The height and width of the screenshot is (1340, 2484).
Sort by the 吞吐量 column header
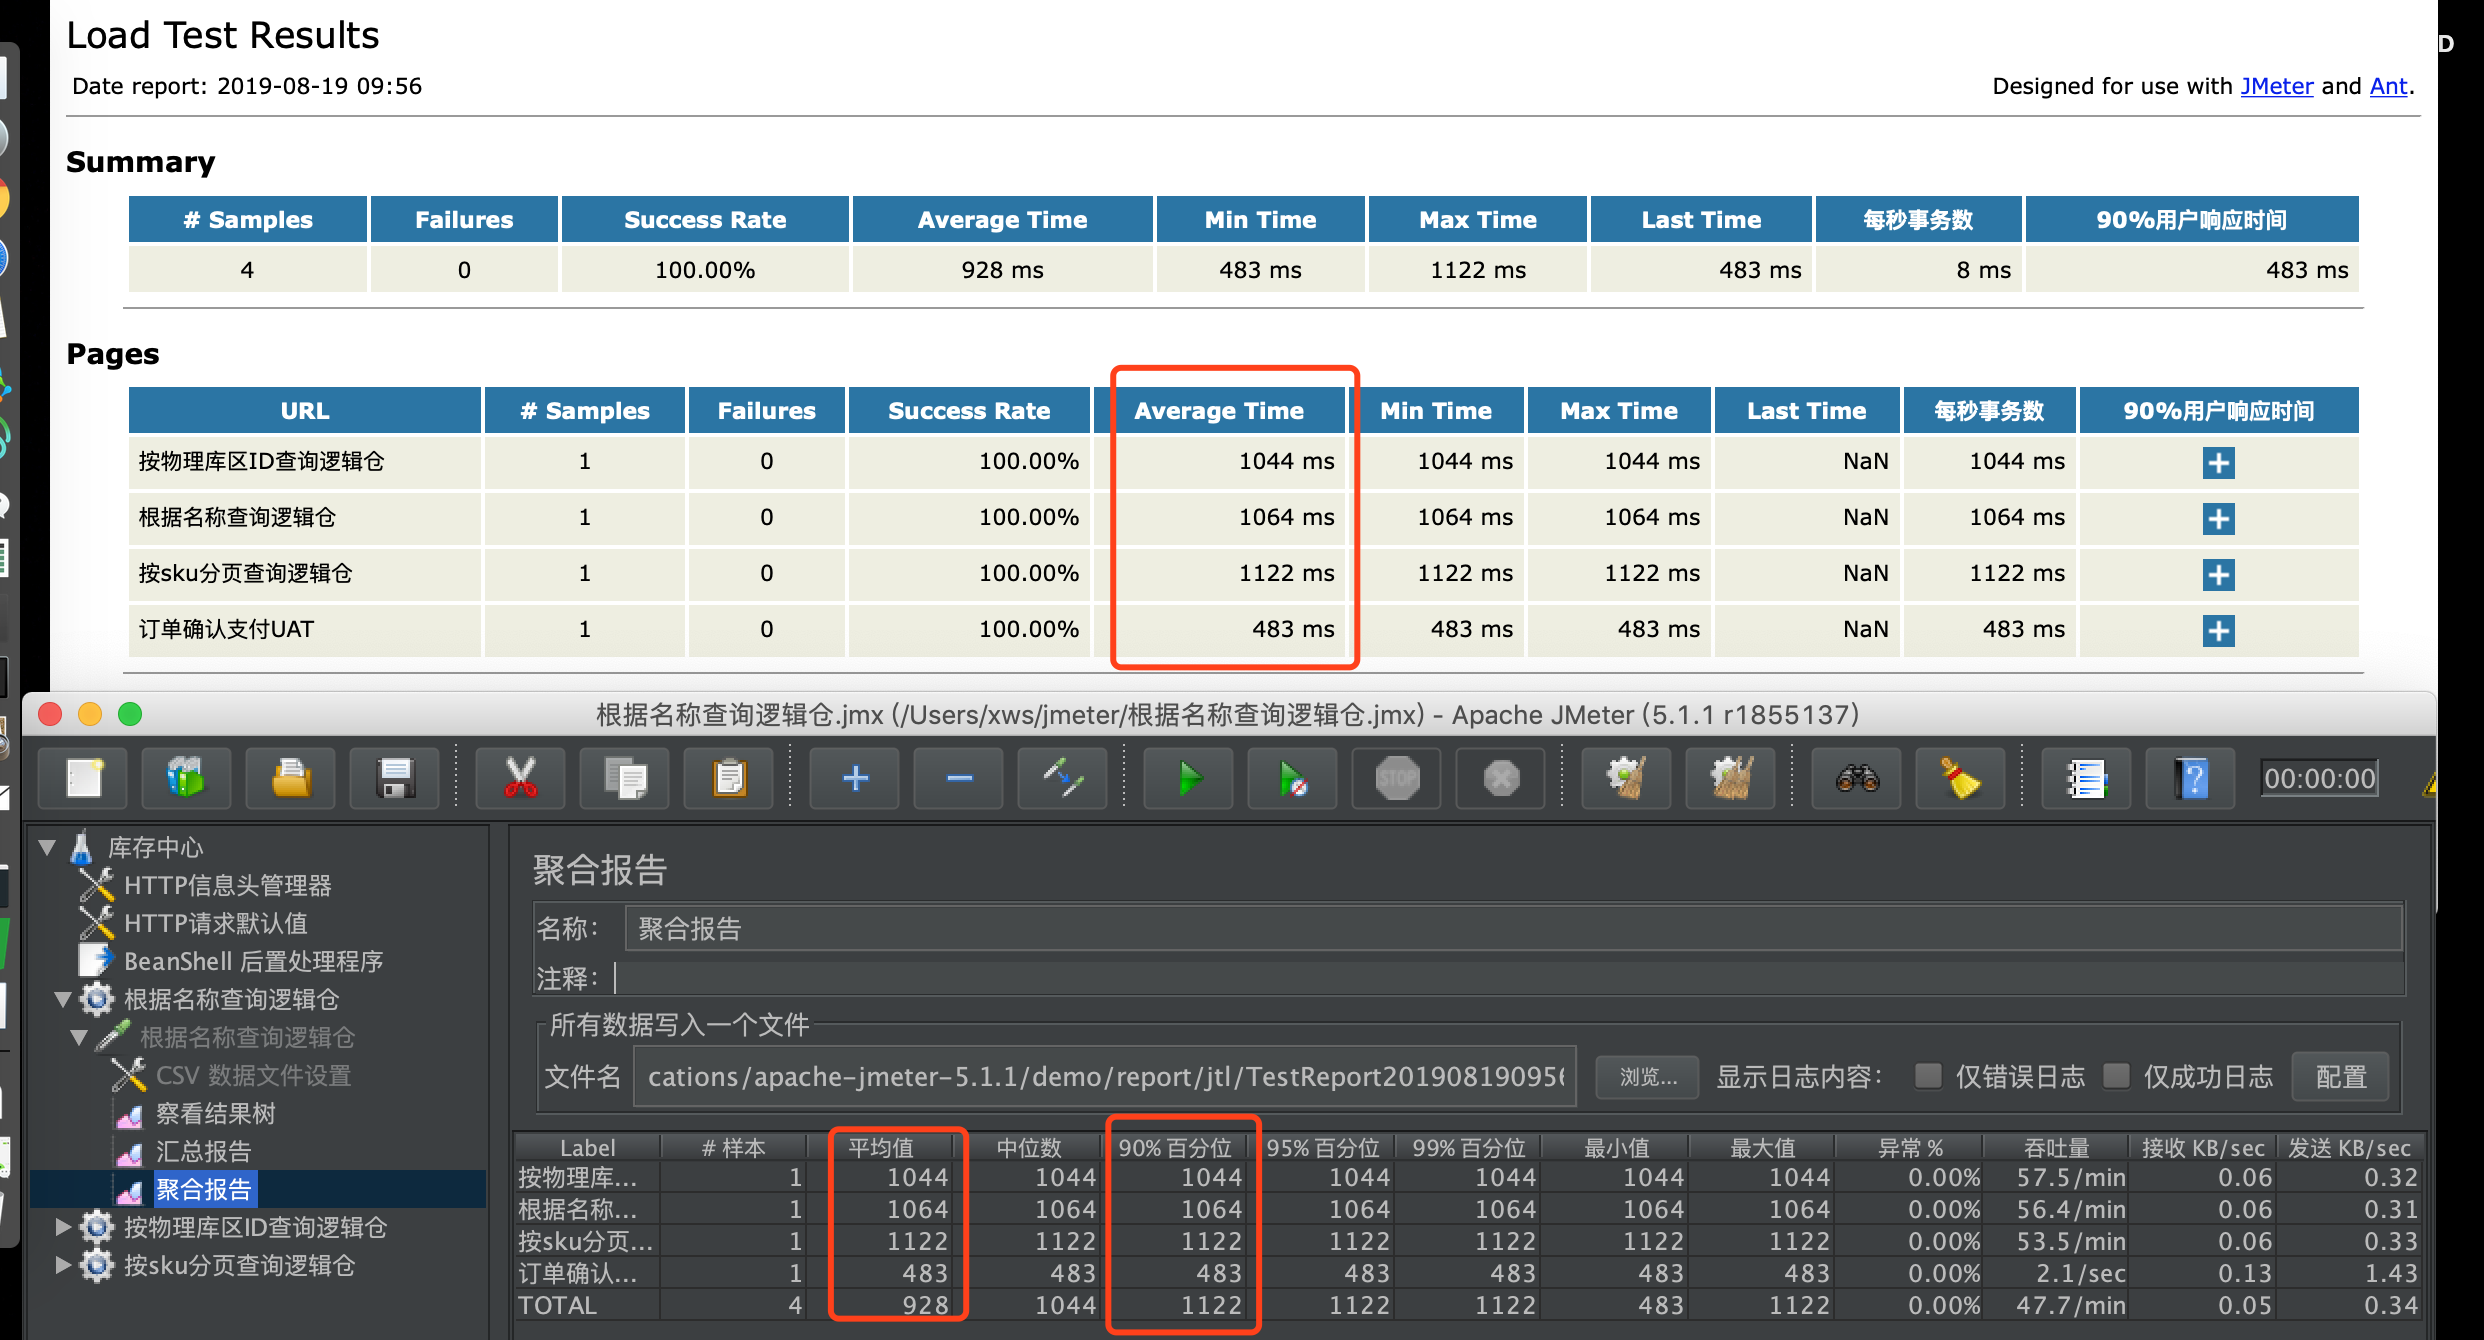2056,1147
